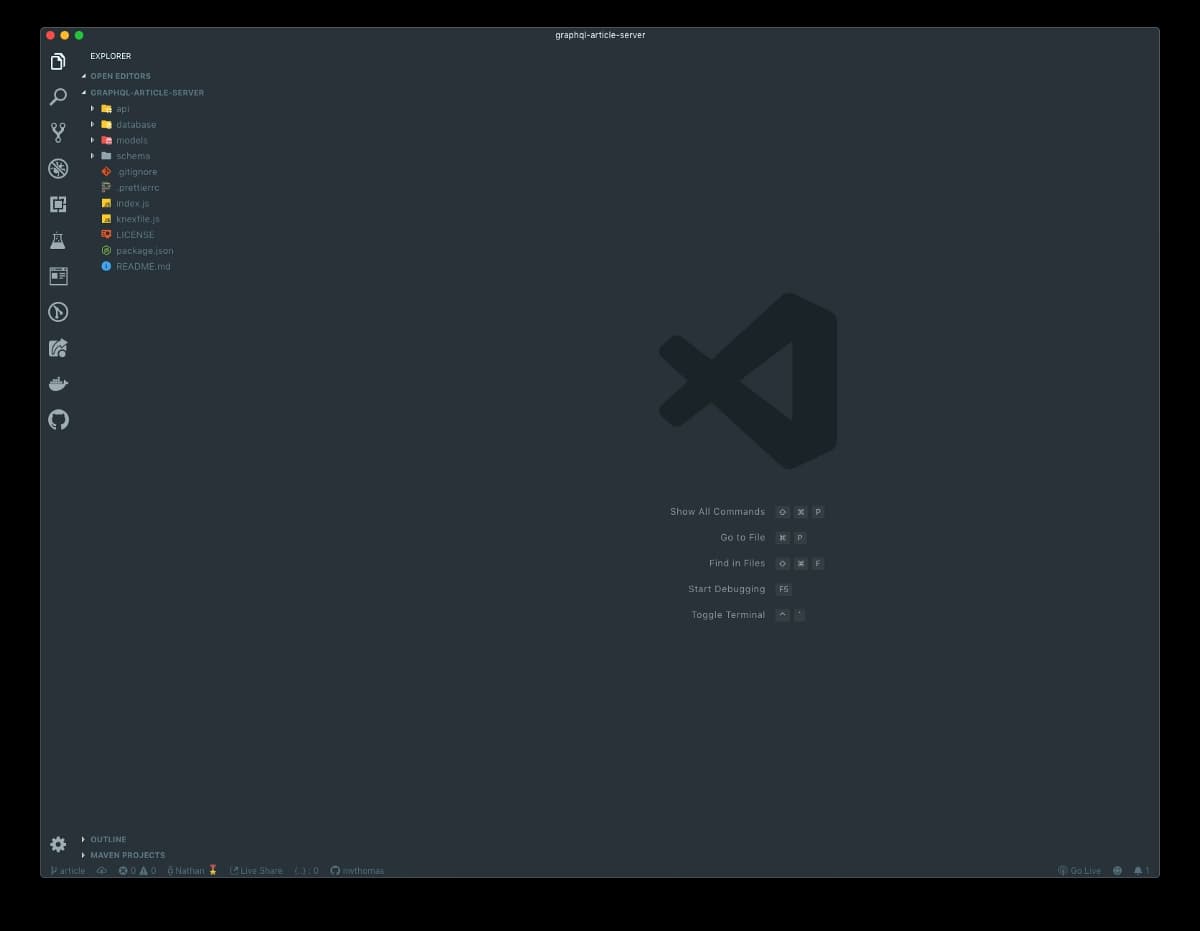
Task: Open package.json in the explorer
Action: tap(144, 251)
